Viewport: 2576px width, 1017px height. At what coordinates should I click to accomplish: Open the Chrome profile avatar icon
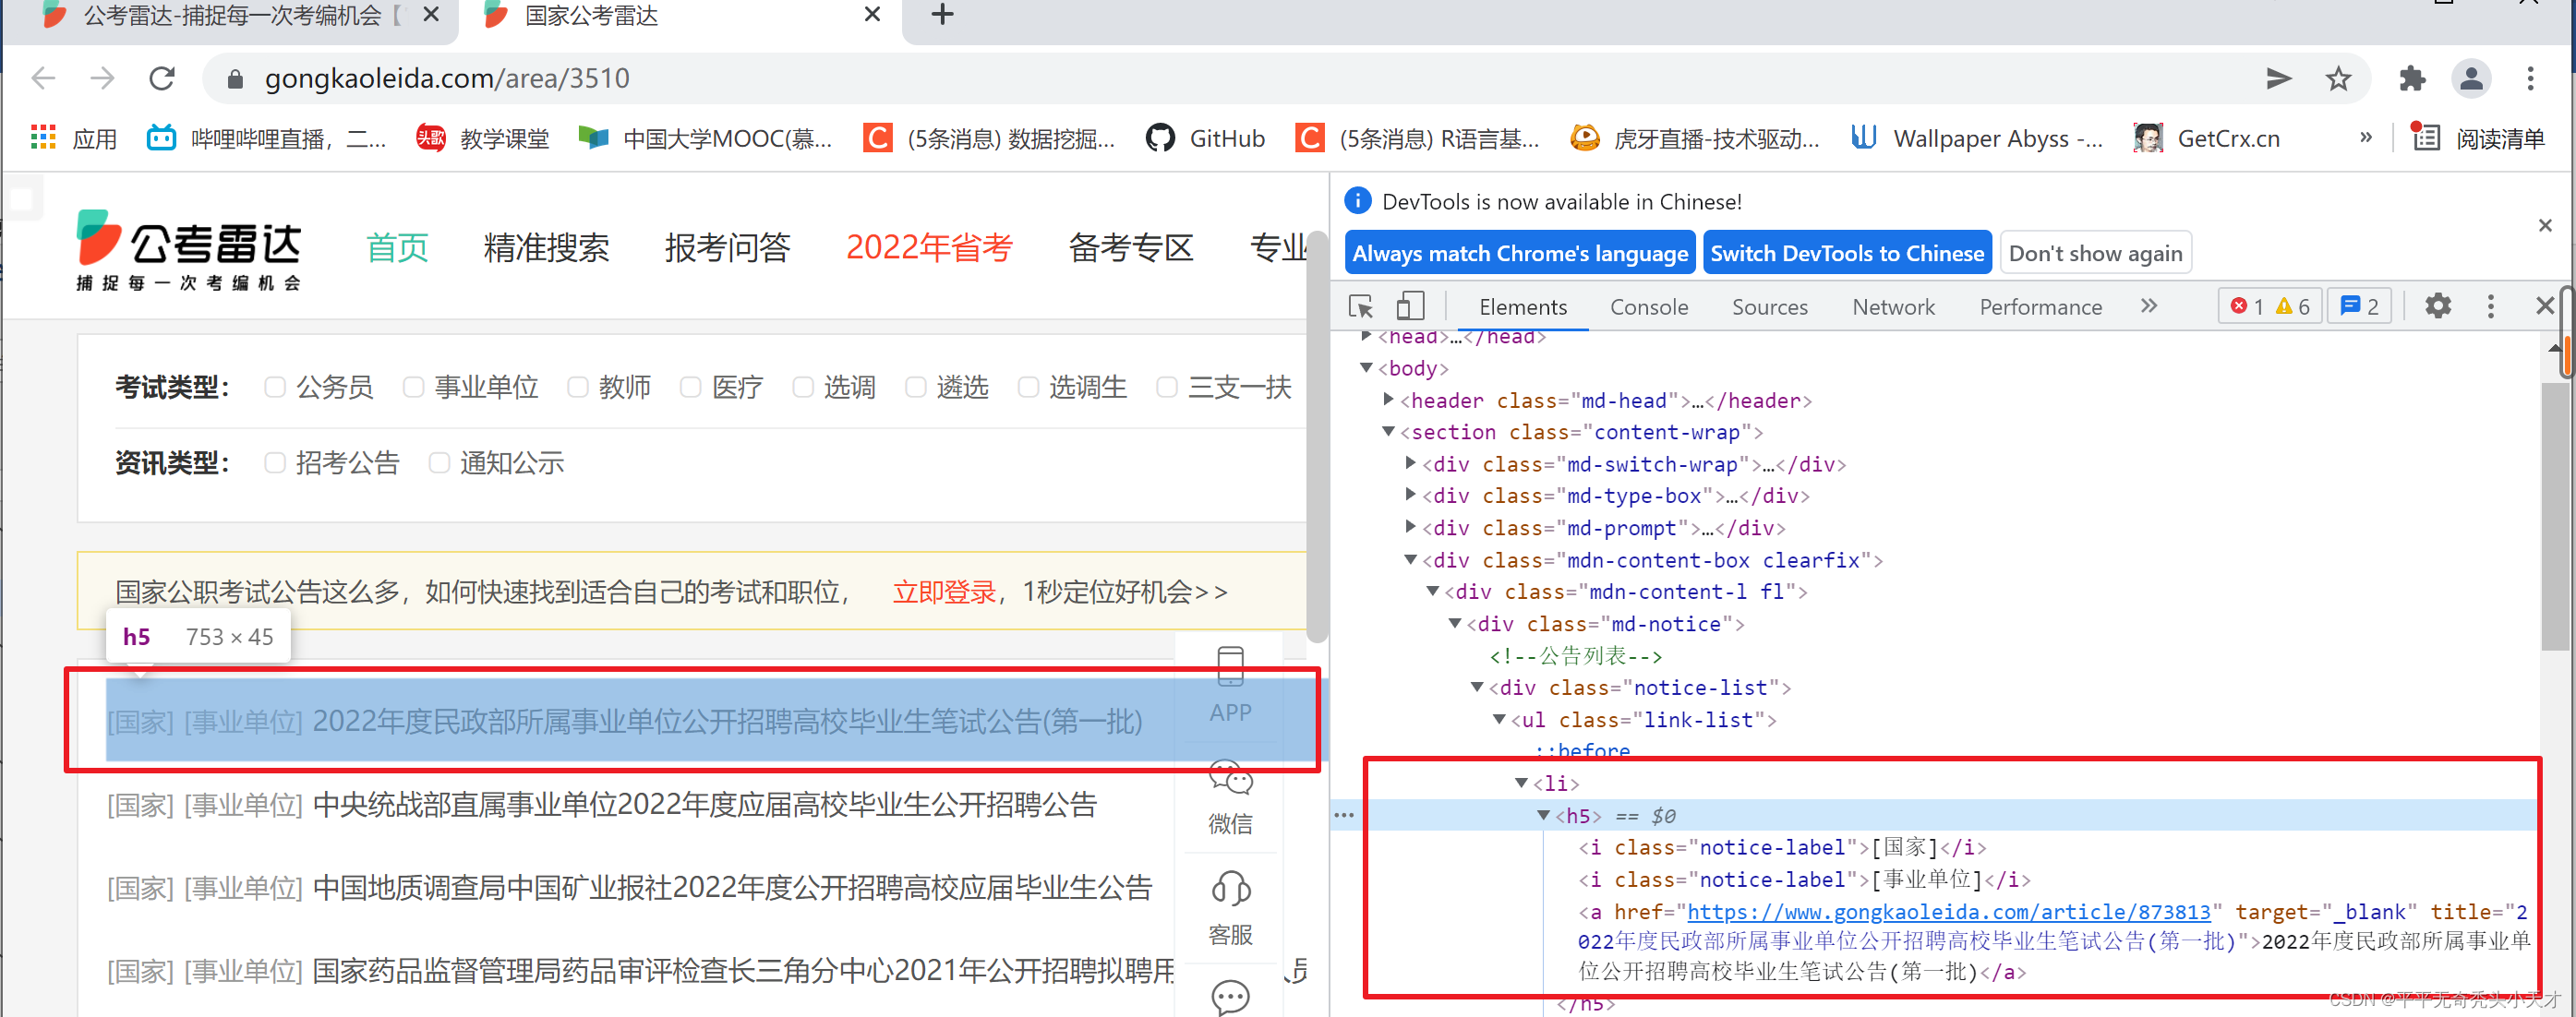[x=2470, y=78]
